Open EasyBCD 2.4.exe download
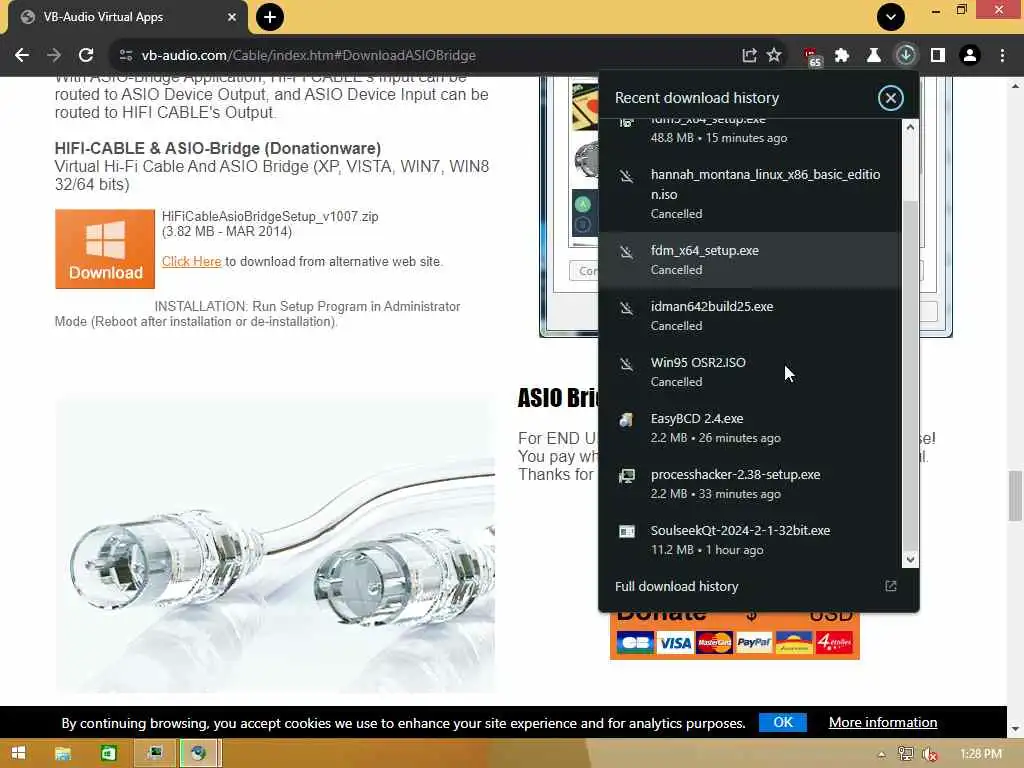Viewport: 1024px width, 768px height. [750, 428]
